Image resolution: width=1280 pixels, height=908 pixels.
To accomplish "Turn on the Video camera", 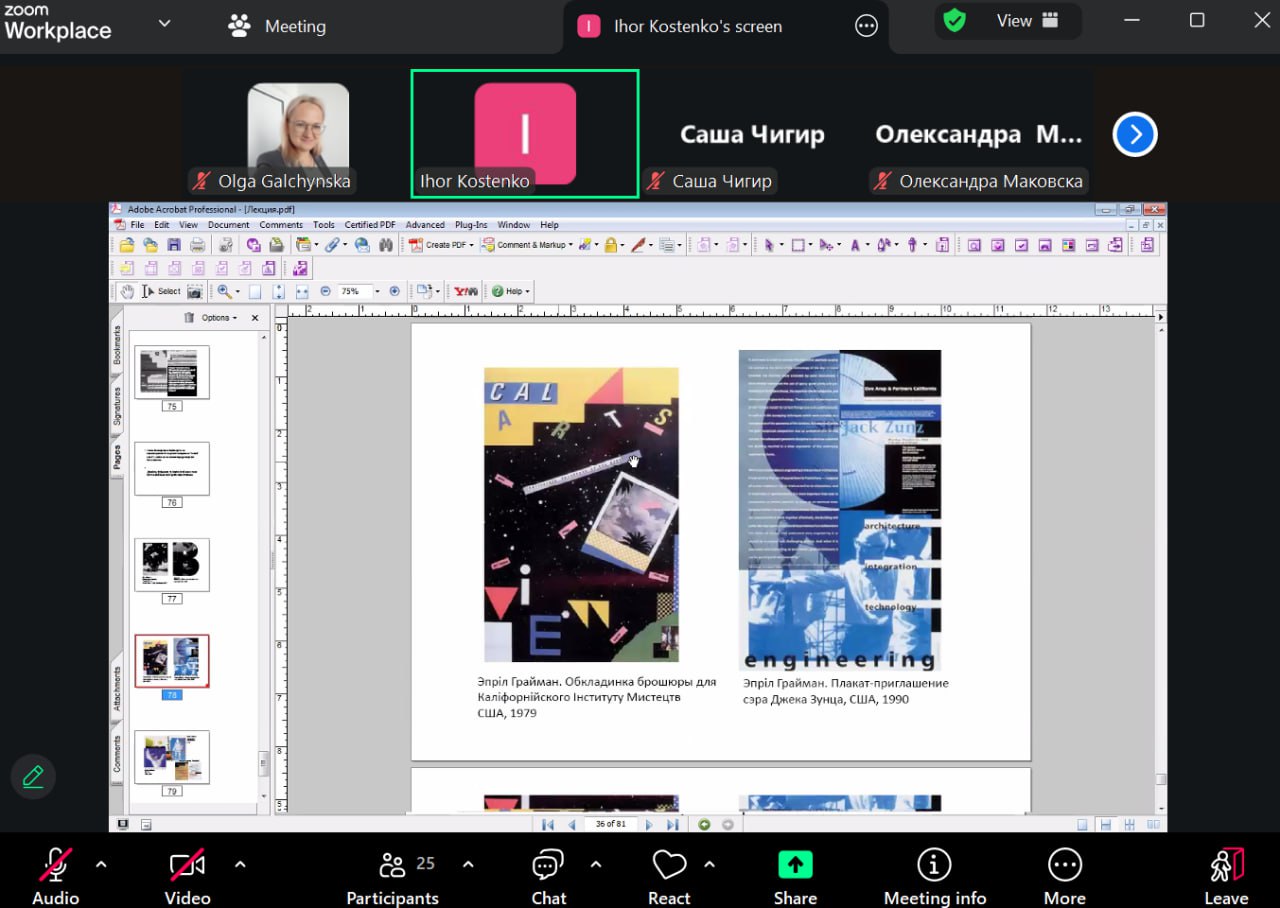I will [187, 865].
